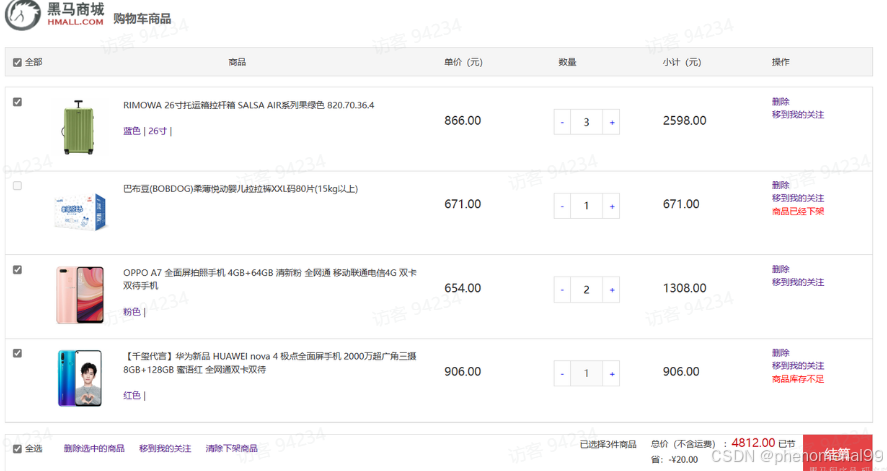887x471 pixels.
Task: Move 巴布豆 diaper item to 我的关注
Action: pos(798,198)
